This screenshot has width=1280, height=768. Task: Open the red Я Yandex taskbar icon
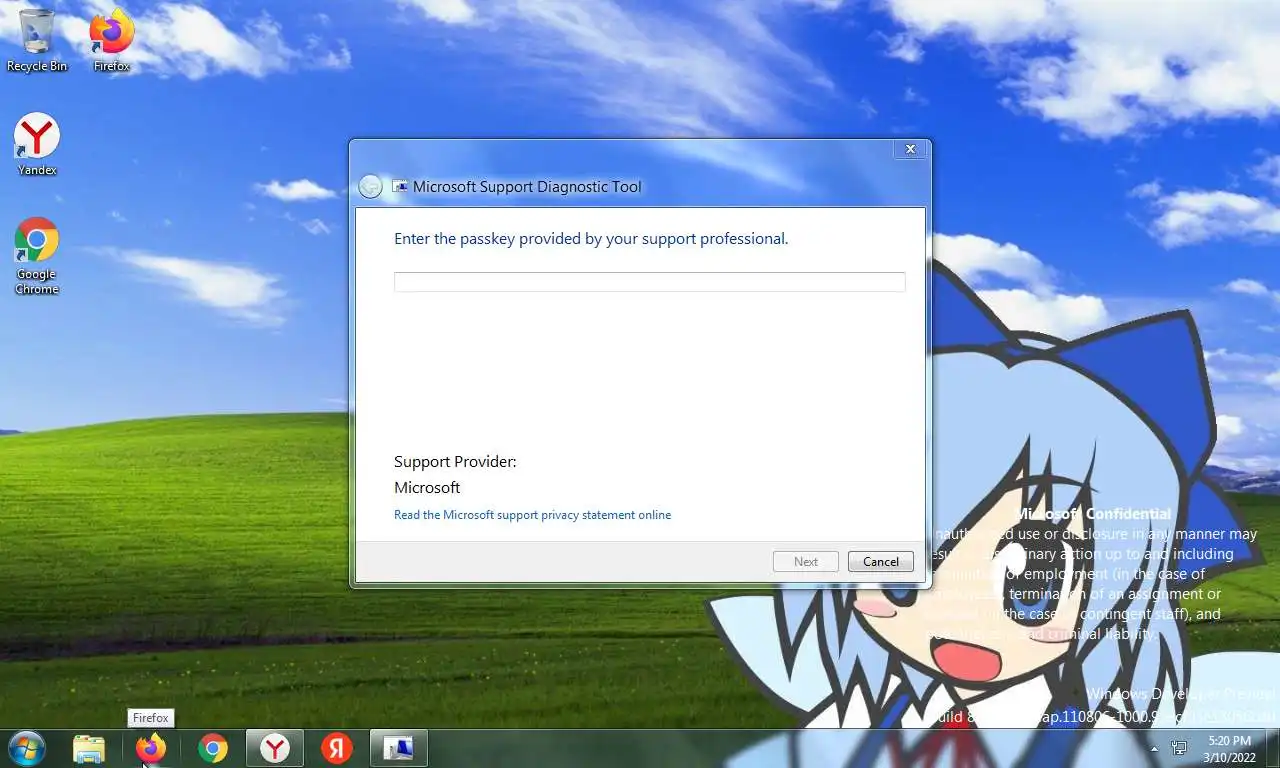point(337,748)
